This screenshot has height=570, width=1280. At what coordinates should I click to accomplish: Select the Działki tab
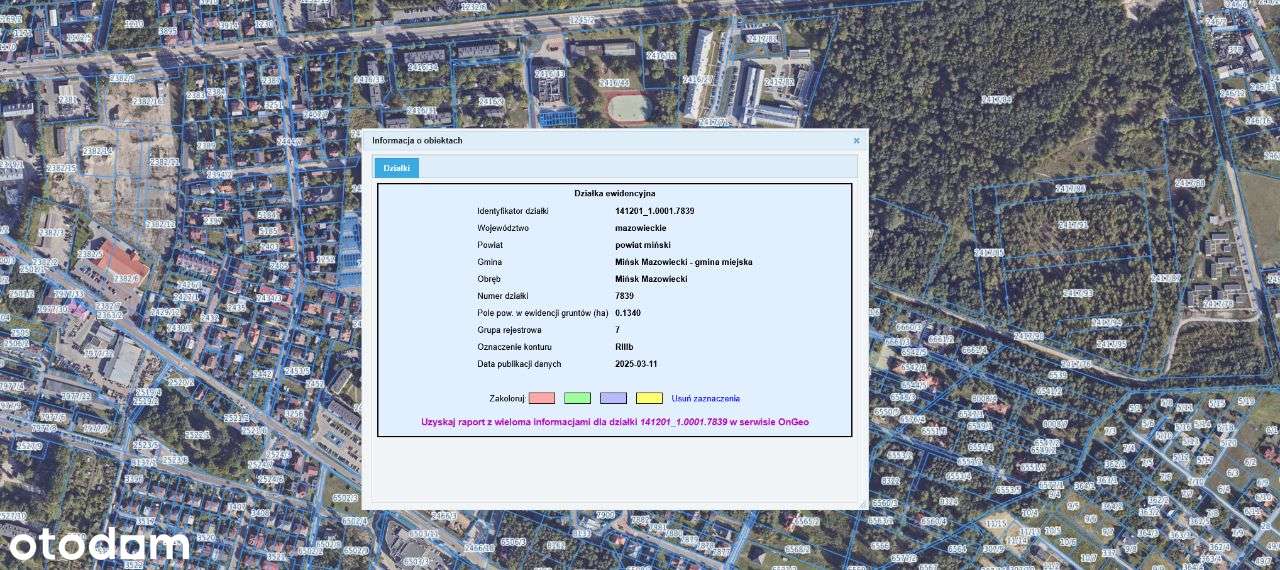coord(397,168)
